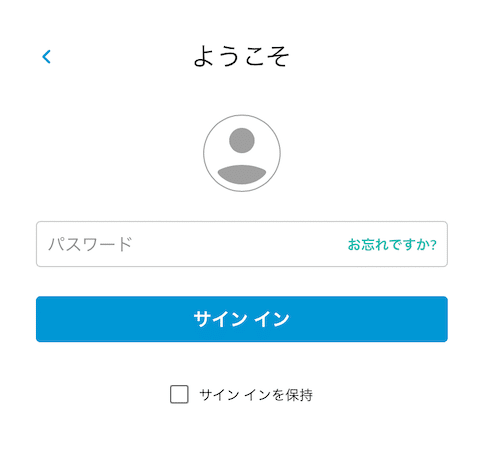This screenshot has height=458, width=500.
Task: Open the お忘れですか? link
Action: [x=392, y=244]
